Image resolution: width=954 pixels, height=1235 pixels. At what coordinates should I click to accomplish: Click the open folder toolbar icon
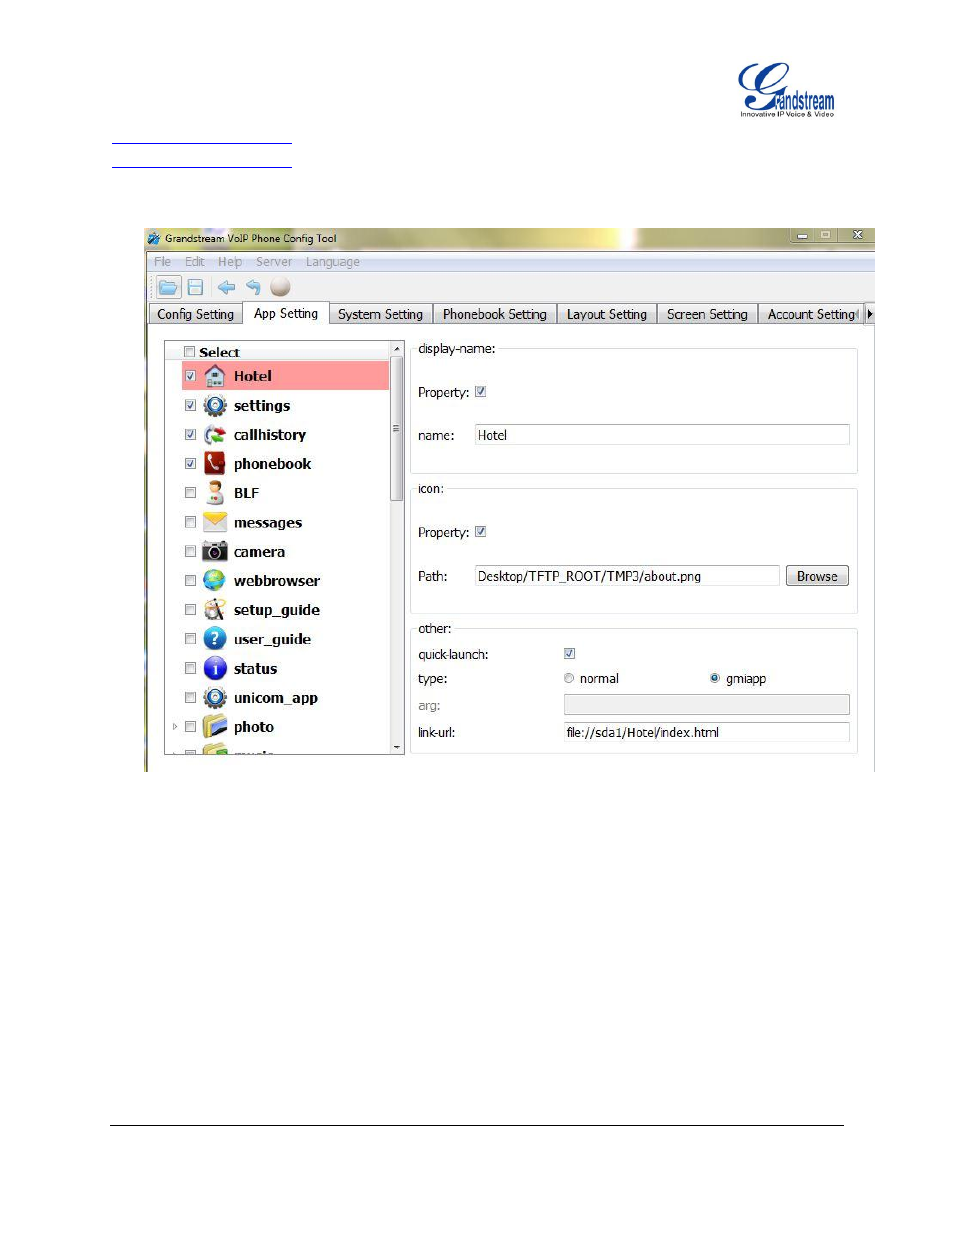point(168,288)
